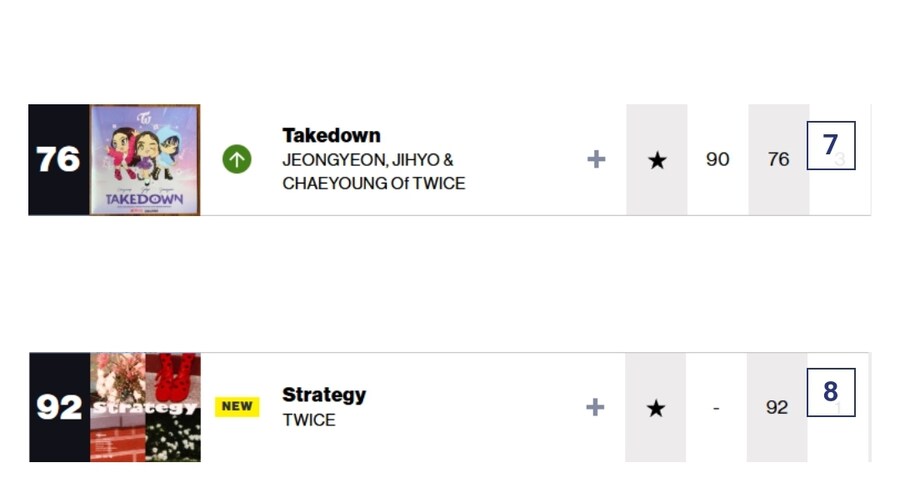The image size is (900, 503).
Task: Click peak position value 76
Action: (x=778, y=159)
